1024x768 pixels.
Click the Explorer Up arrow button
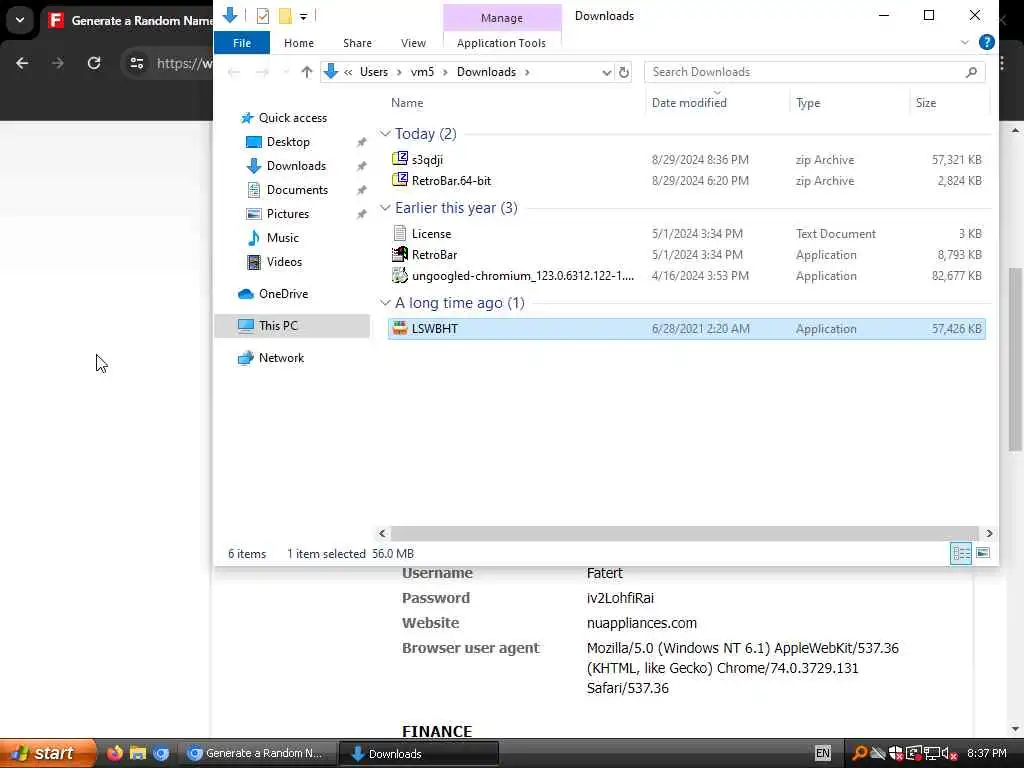306,72
